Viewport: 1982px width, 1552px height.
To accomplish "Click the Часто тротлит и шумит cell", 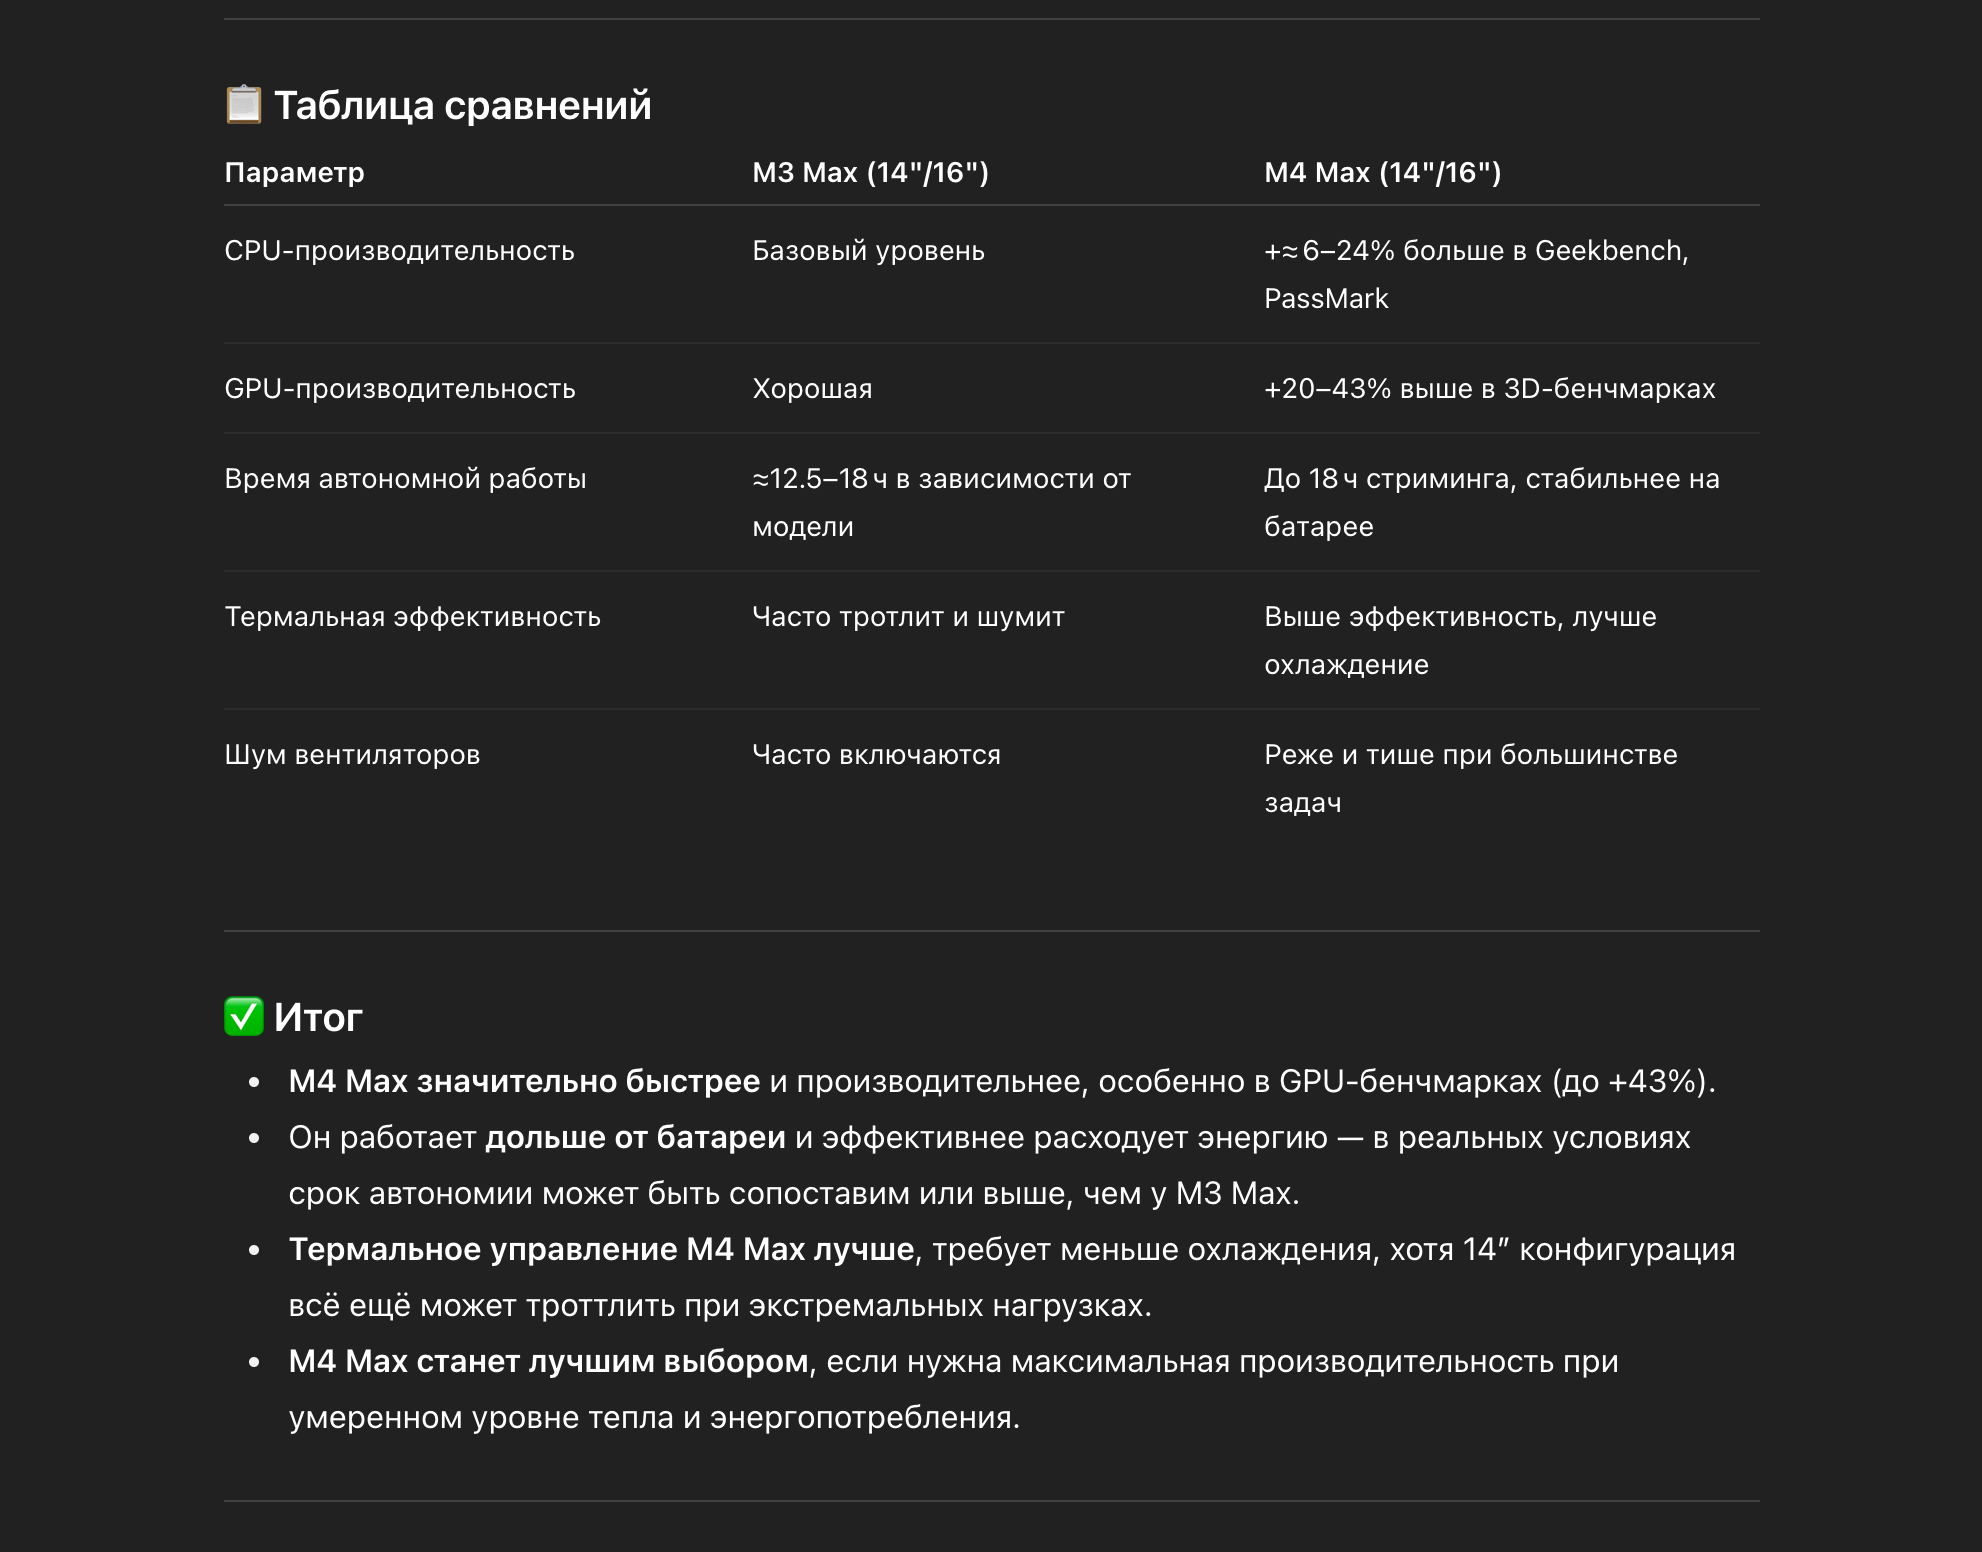I will (908, 616).
